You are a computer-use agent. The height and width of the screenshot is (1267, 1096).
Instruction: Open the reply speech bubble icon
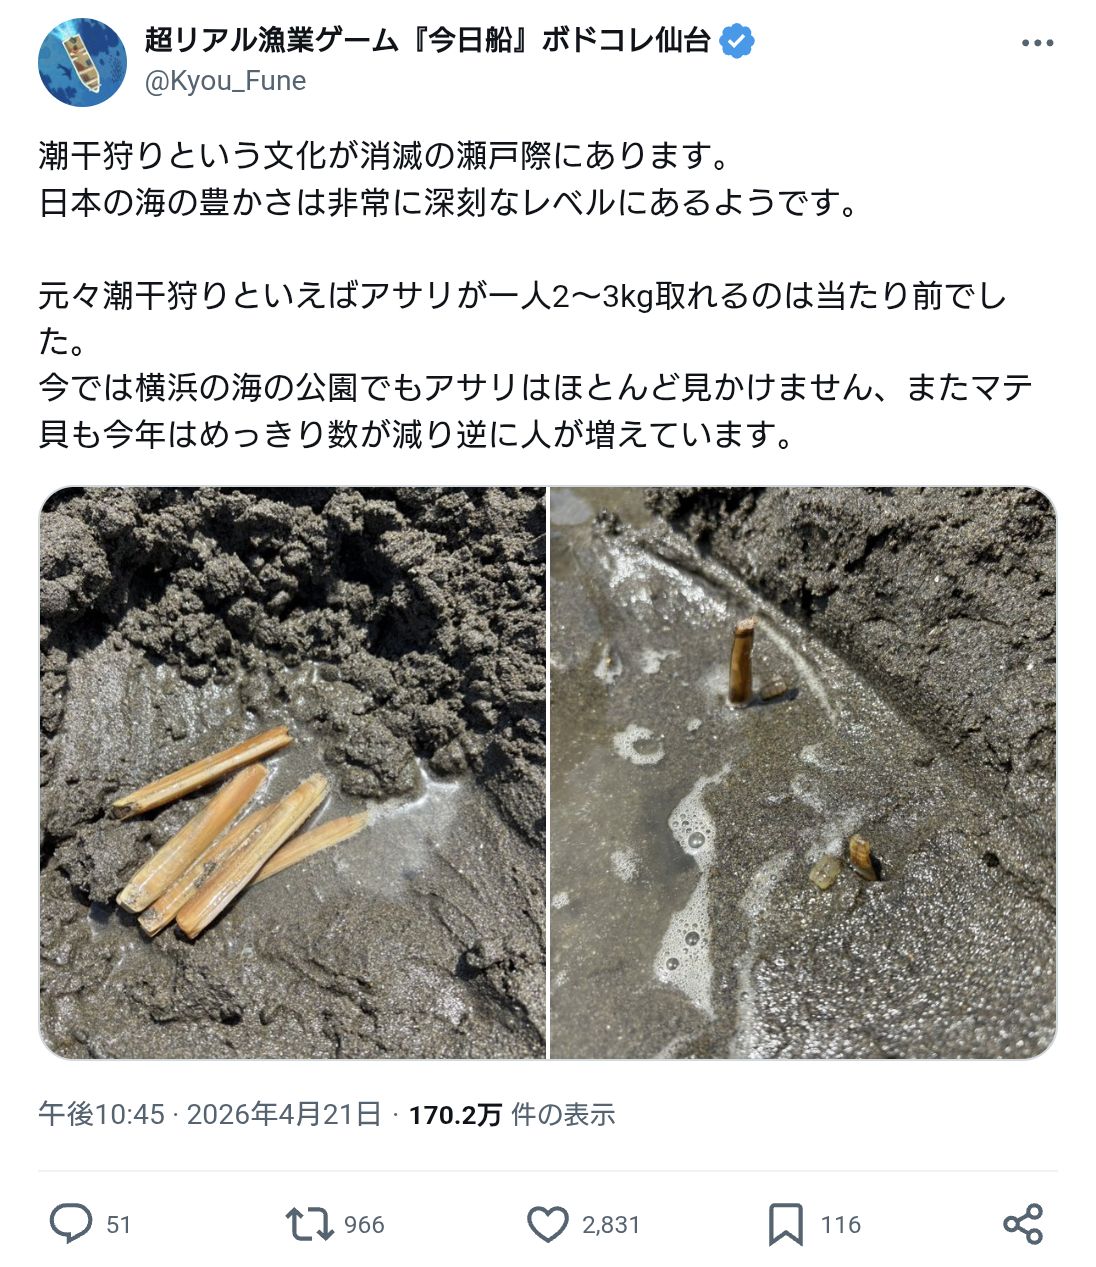pos(70,1224)
